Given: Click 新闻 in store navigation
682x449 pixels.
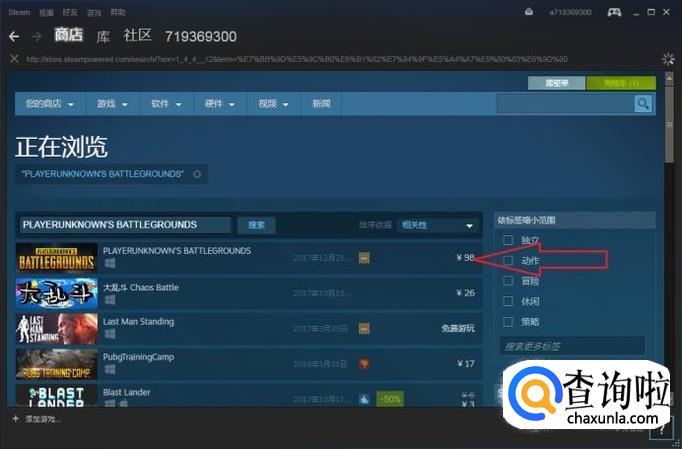Looking at the screenshot, I should [321, 104].
